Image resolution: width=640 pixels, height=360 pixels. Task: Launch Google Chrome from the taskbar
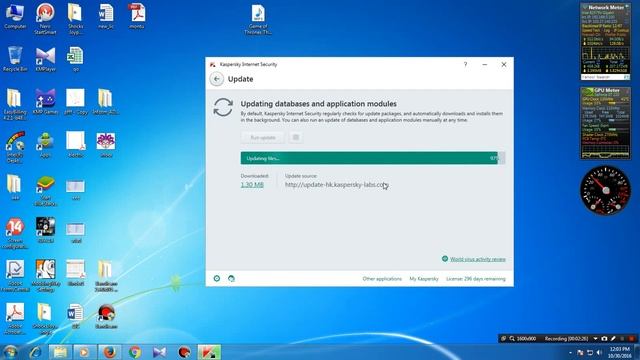135,352
